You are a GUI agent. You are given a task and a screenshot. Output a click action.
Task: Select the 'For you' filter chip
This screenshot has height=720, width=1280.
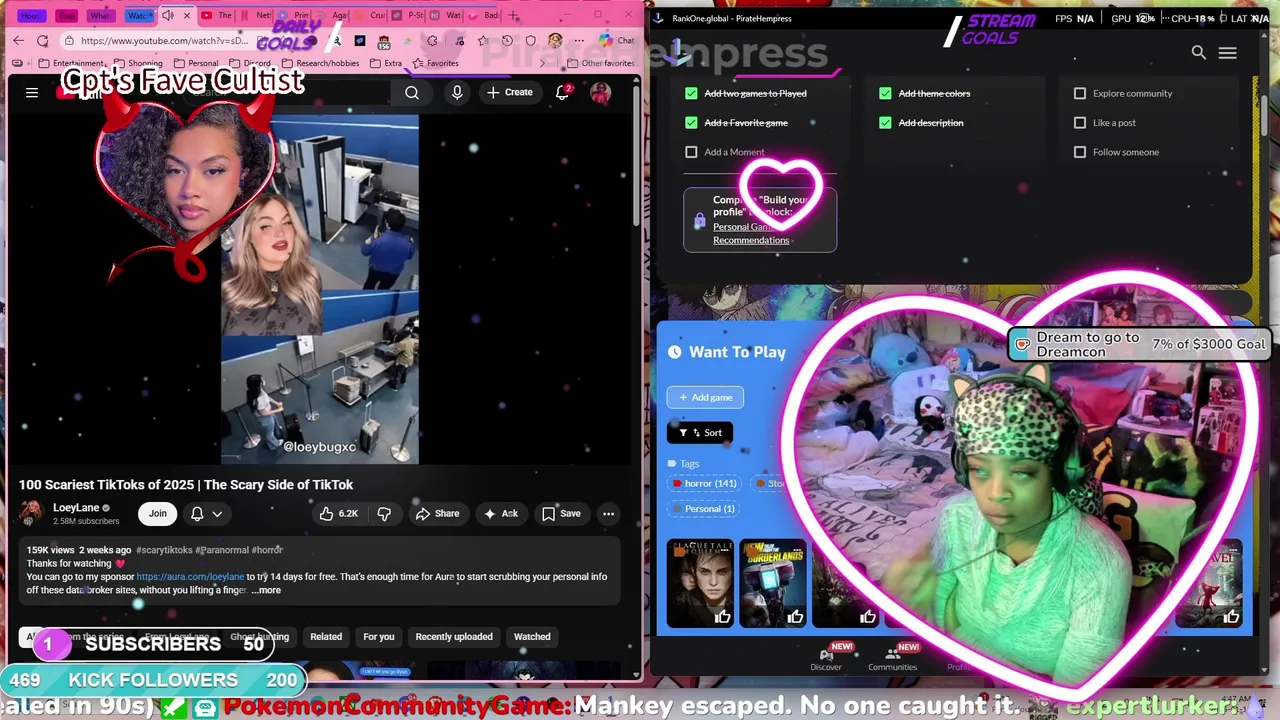[379, 637]
